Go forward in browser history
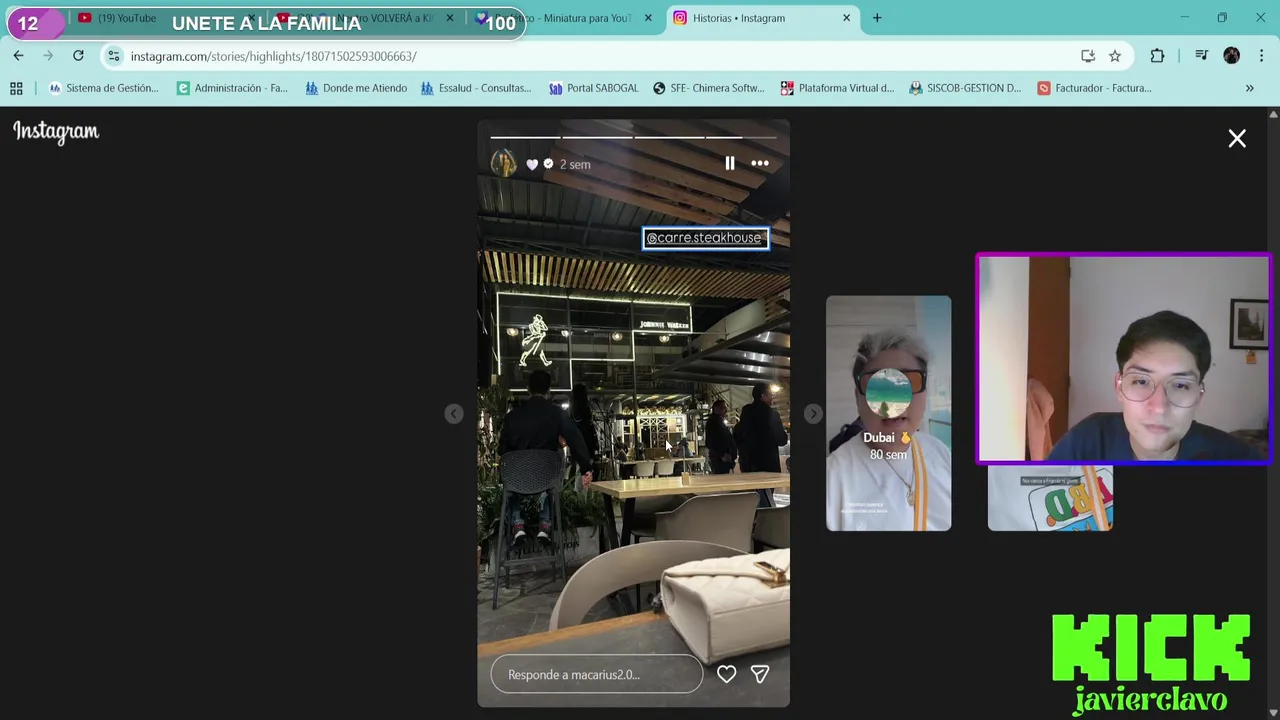The width and height of the screenshot is (1280, 720). tap(48, 56)
